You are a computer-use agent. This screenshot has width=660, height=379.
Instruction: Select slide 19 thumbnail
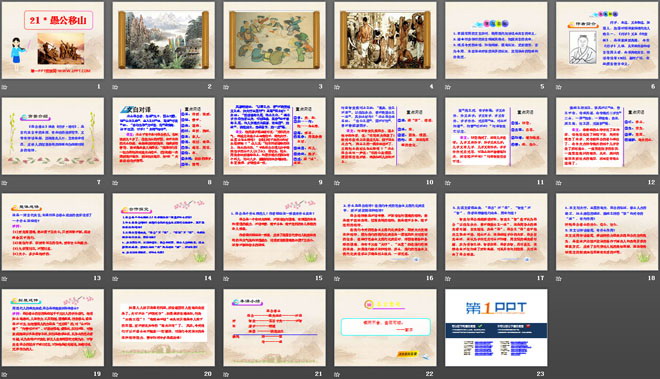(x=53, y=327)
